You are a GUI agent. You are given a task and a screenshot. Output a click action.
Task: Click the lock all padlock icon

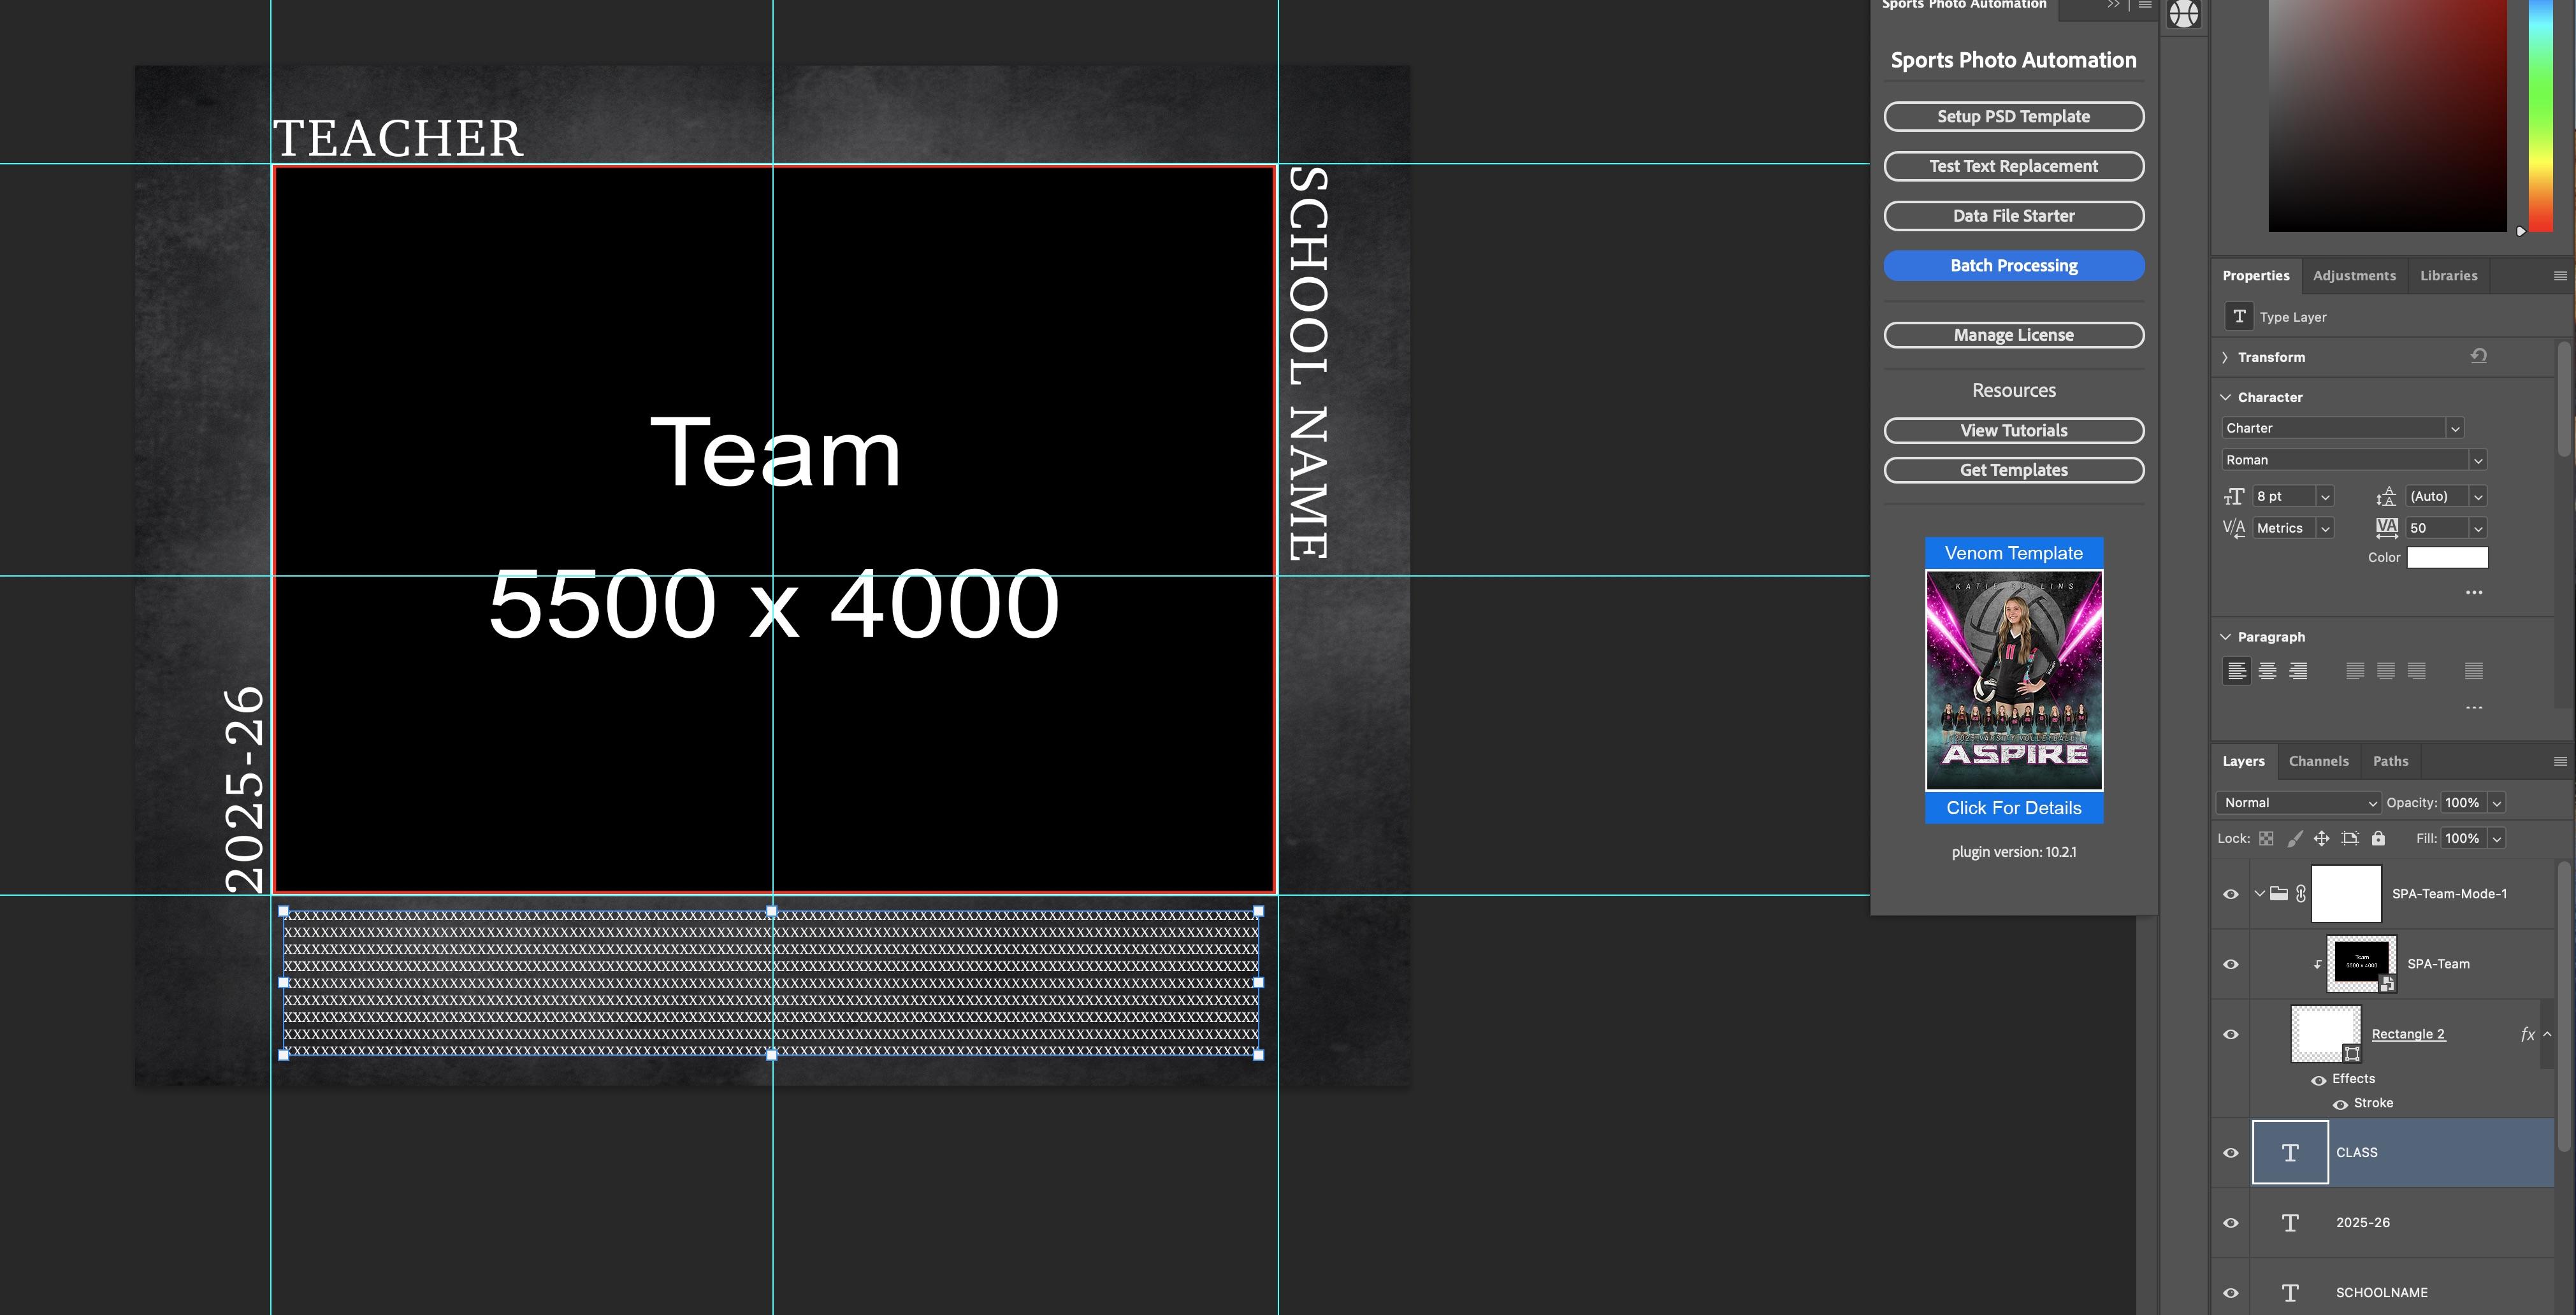2378,838
